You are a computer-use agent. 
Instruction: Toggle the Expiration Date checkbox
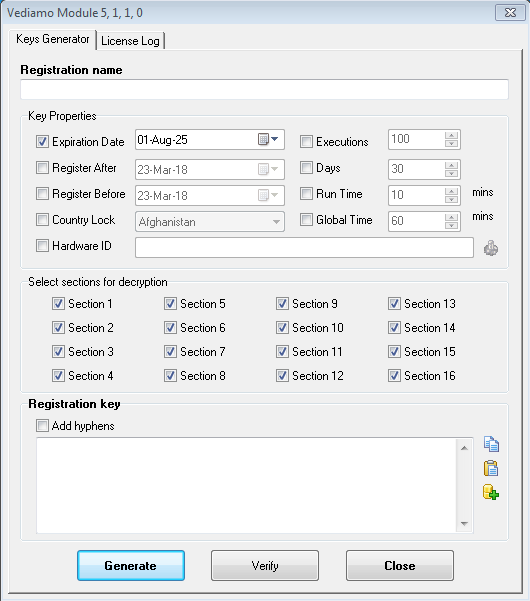pos(42,141)
